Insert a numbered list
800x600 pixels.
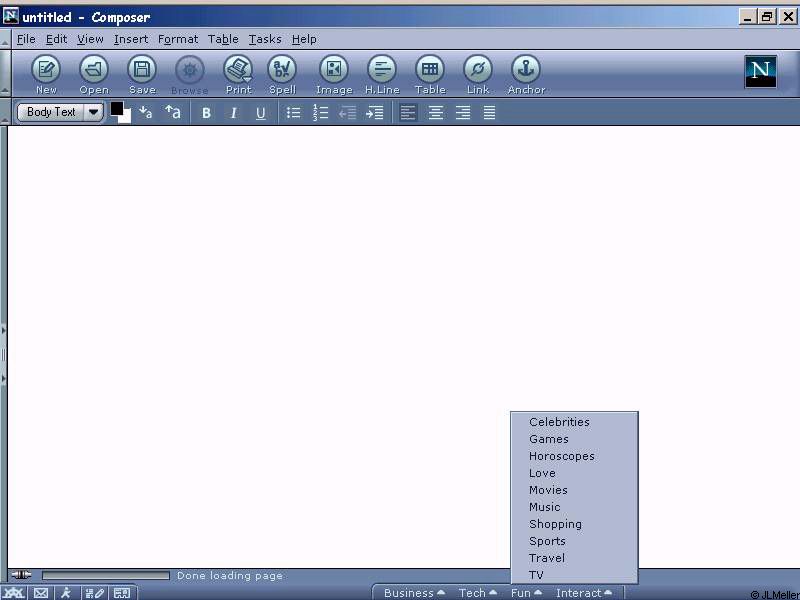pos(320,112)
